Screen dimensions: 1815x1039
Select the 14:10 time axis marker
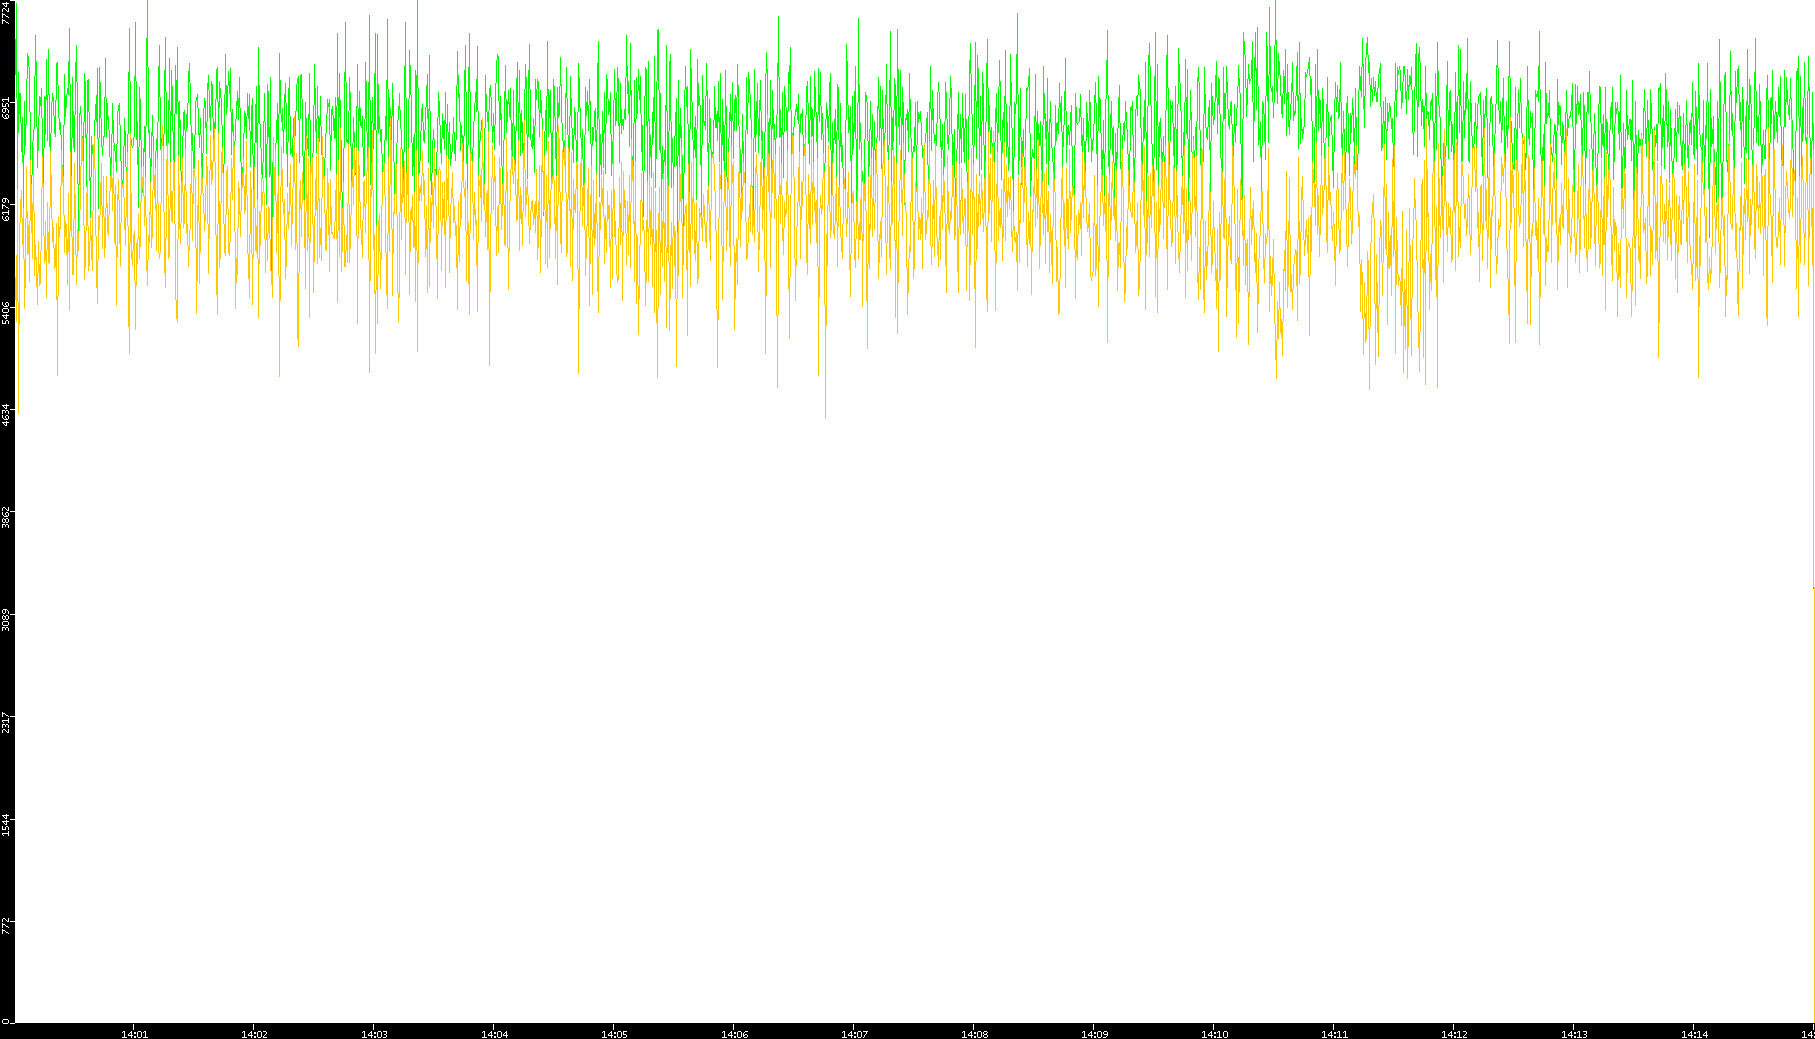1214,1034
